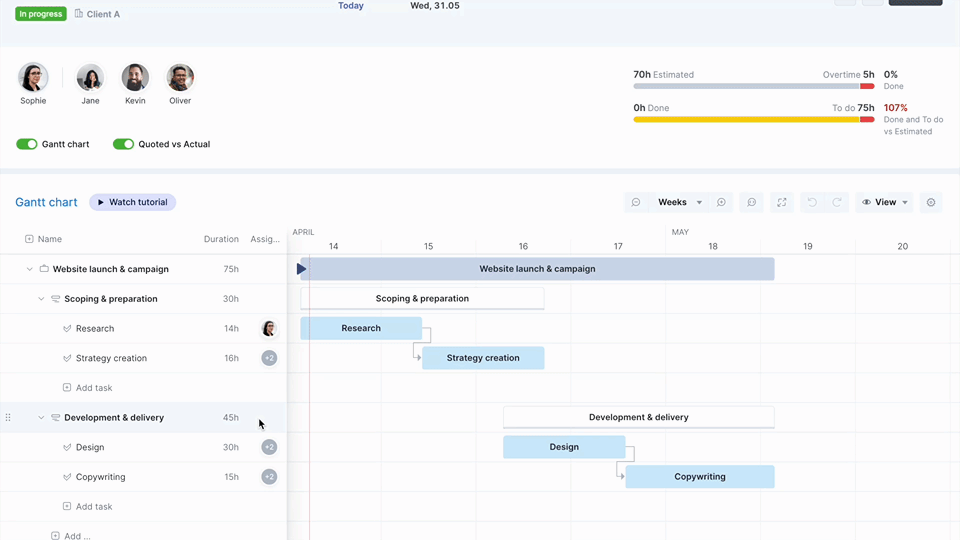Image resolution: width=960 pixels, height=540 pixels.
Task: Click the play marker at project start
Action: [301, 269]
